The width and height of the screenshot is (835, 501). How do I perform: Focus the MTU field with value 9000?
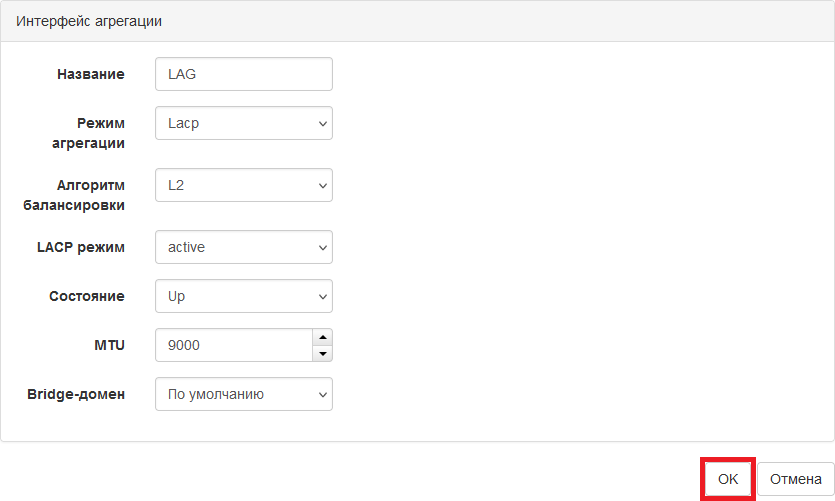pos(234,345)
